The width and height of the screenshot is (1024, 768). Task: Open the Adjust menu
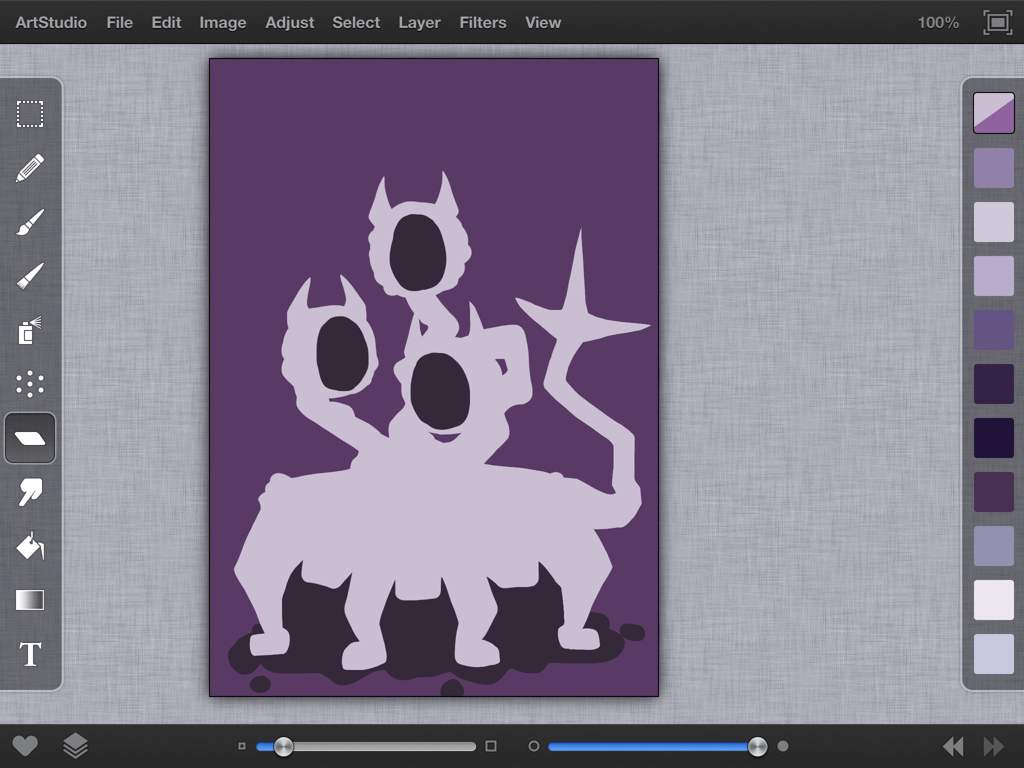[x=289, y=22]
